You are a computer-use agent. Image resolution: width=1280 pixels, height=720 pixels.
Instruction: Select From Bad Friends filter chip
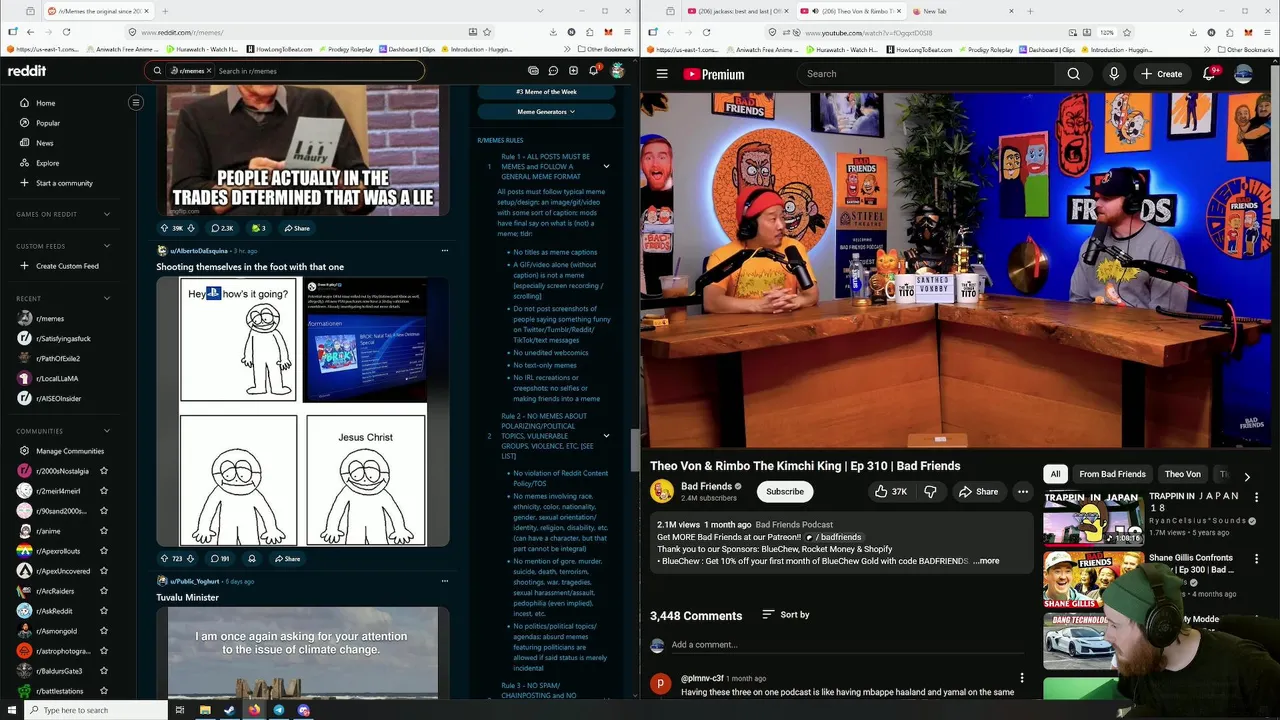1112,474
